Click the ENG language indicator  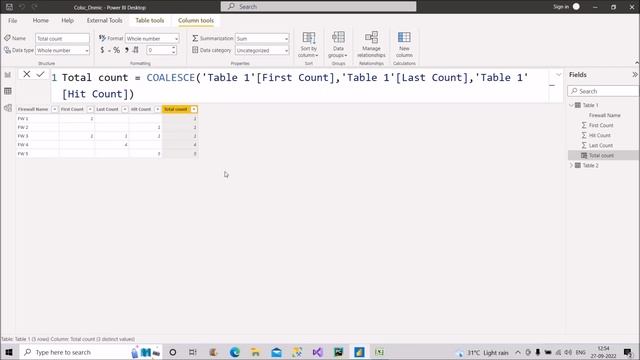(580, 352)
